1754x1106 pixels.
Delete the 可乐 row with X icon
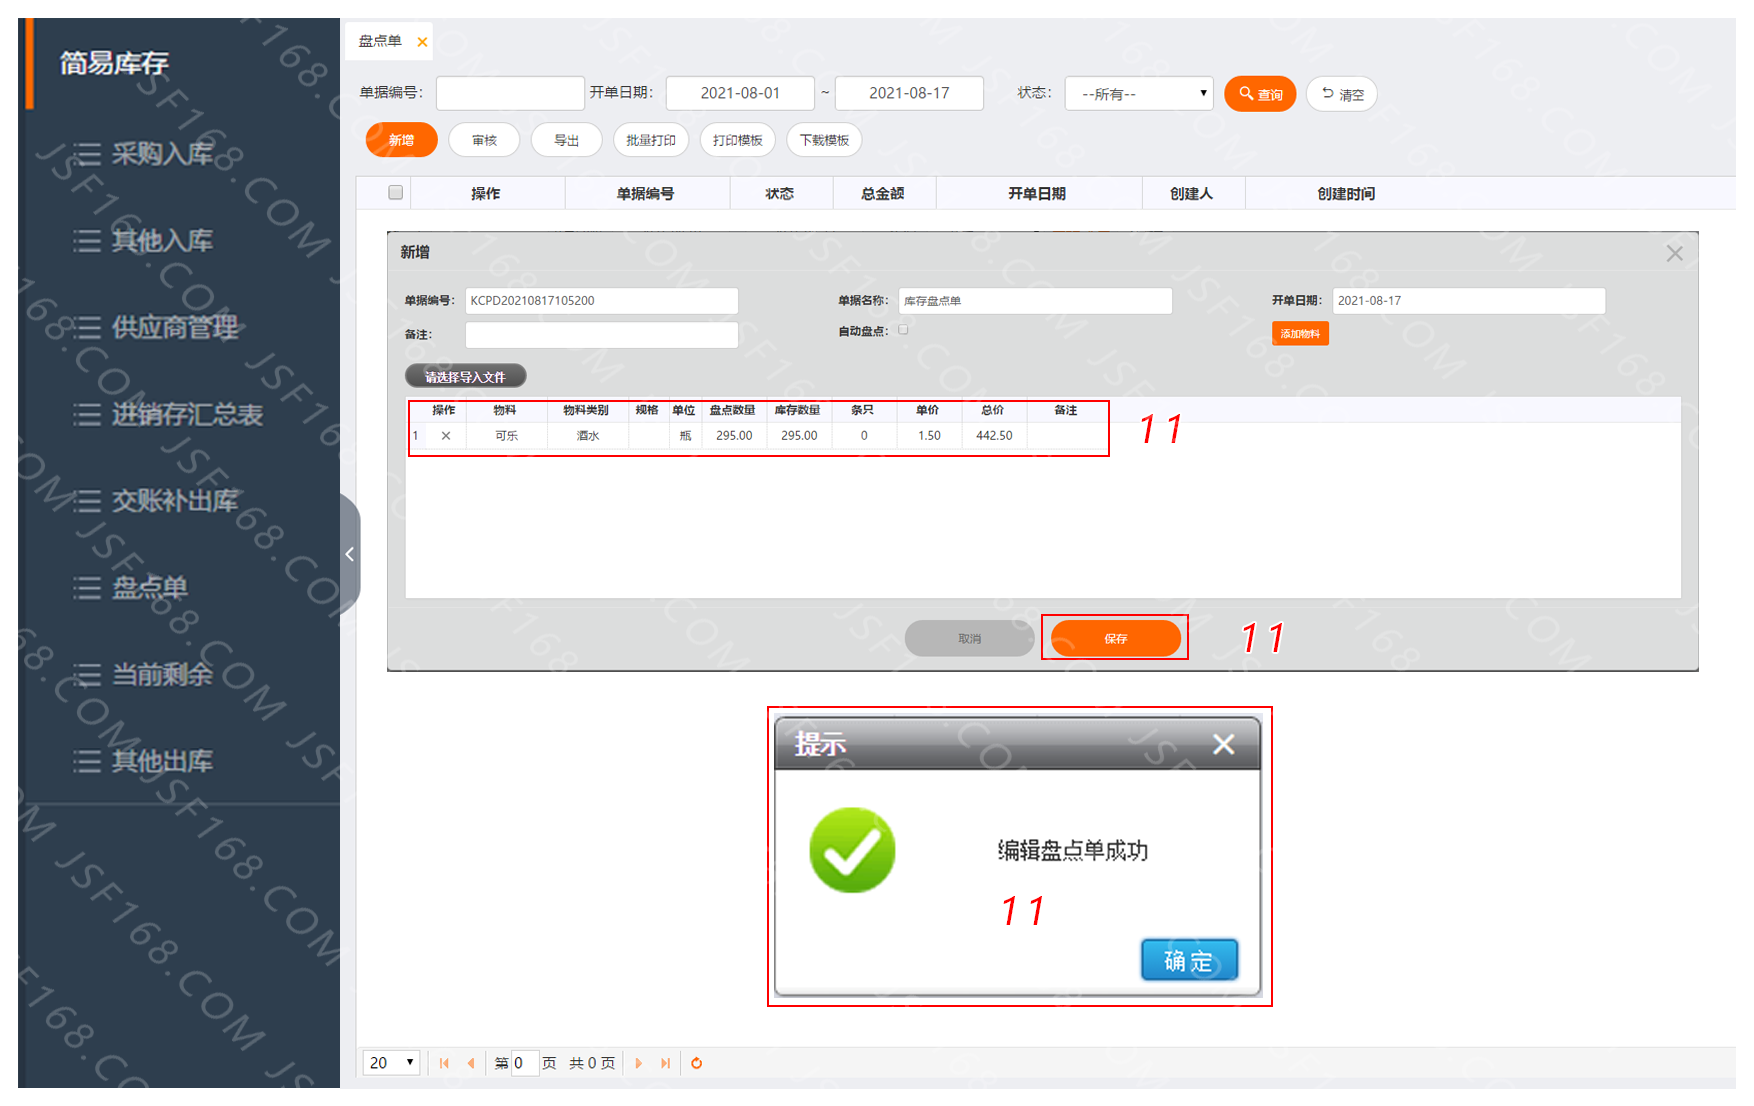click(x=446, y=436)
